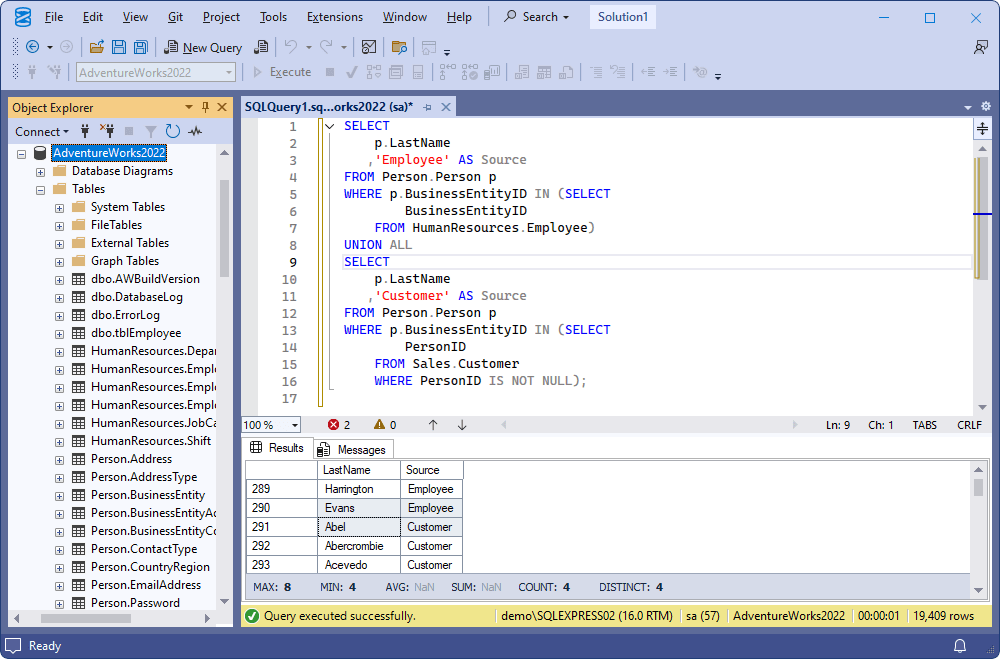Click the parse query checkmark icon
Viewport: 1000px width, 659px height.
coord(351,72)
